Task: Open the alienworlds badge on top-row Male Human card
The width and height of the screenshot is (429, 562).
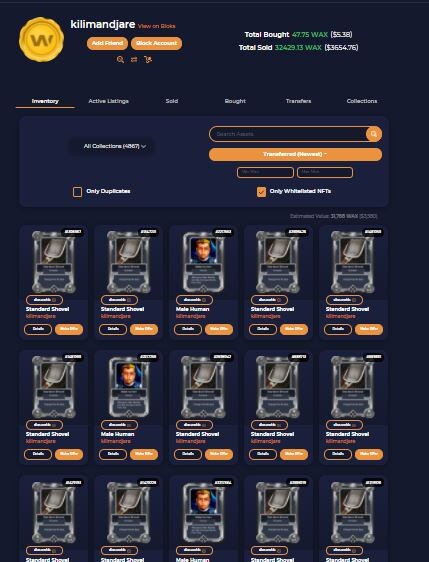Action: (194, 300)
